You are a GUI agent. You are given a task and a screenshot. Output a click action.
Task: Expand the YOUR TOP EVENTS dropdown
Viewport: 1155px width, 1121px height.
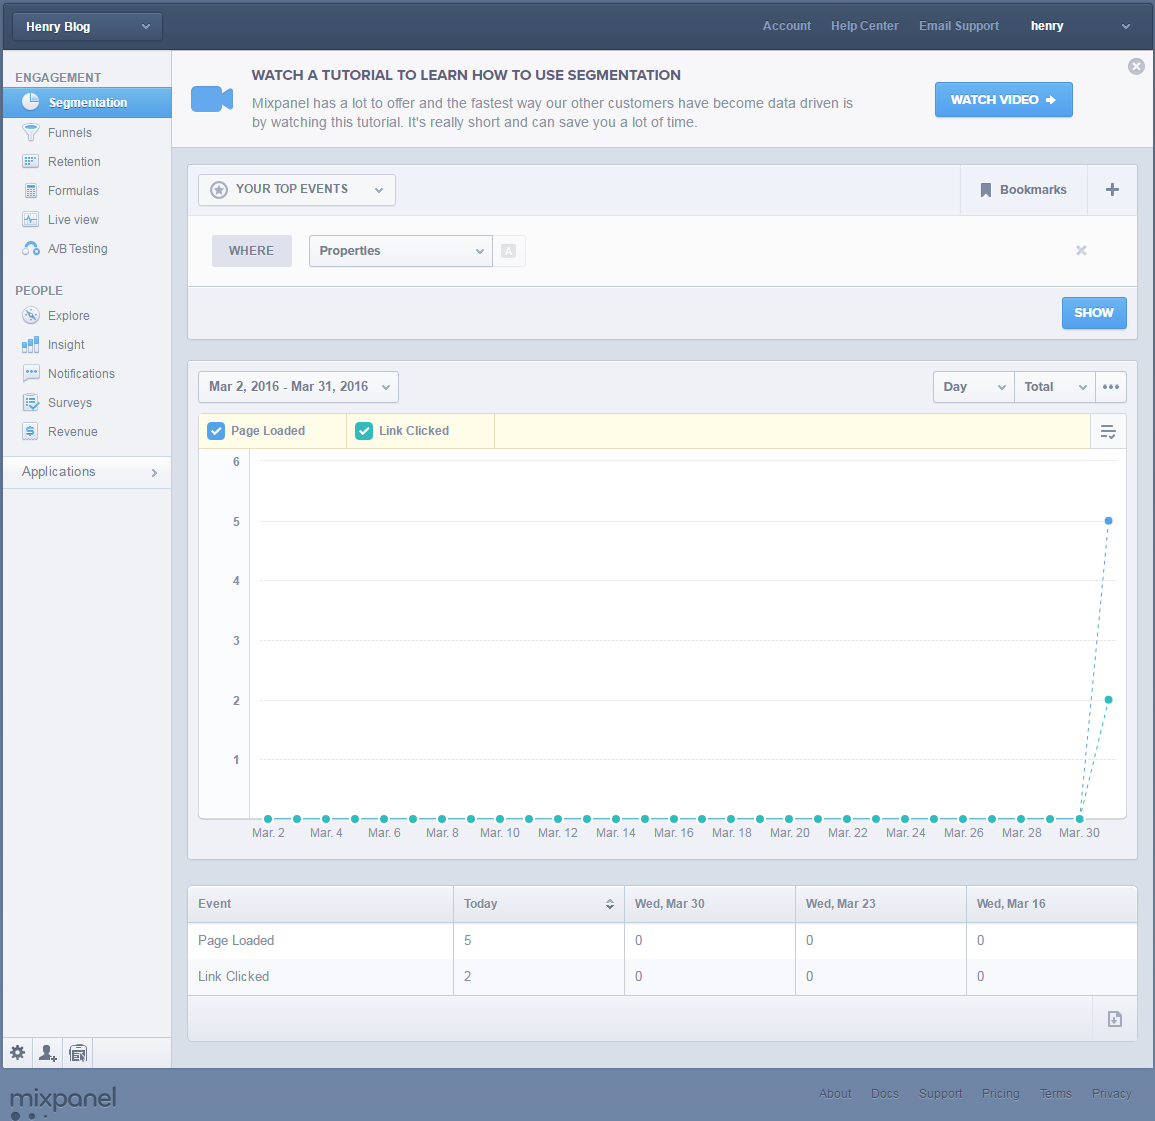297,190
